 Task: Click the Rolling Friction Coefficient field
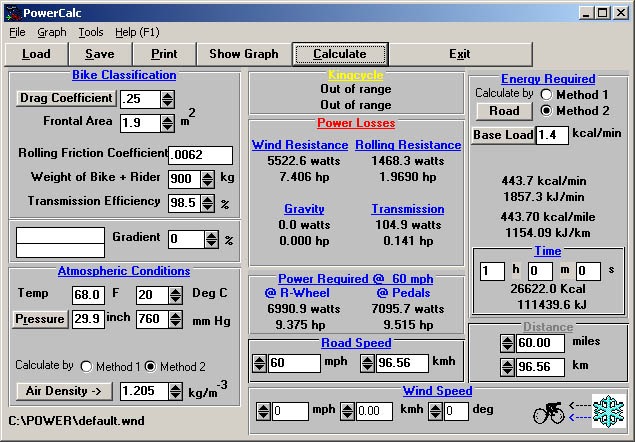click(201, 156)
